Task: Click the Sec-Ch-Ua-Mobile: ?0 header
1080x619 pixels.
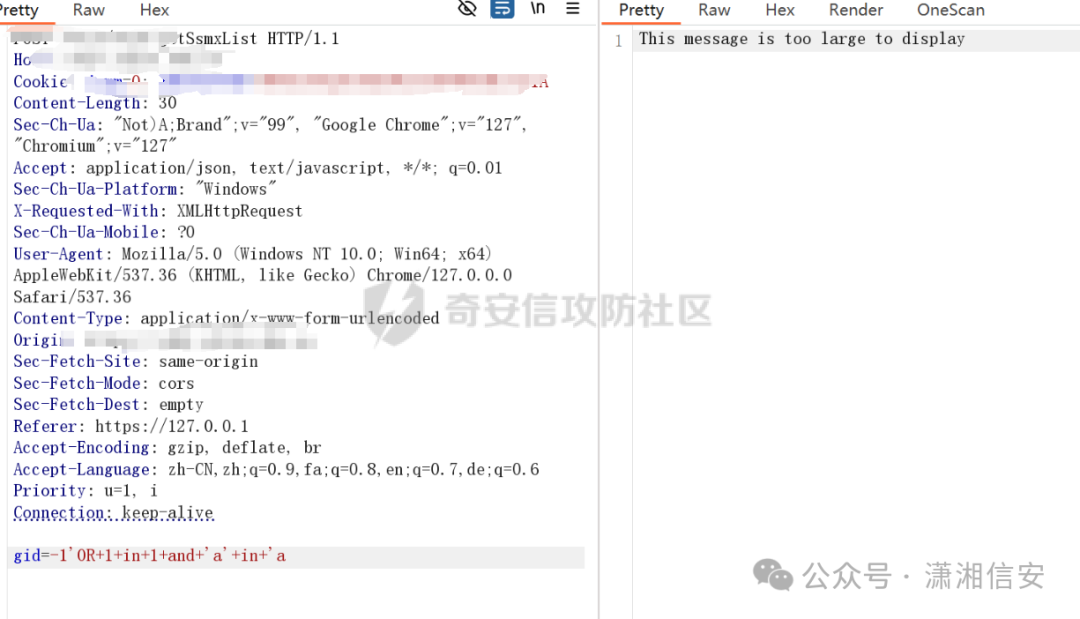Action: pyautogui.click(x=104, y=233)
